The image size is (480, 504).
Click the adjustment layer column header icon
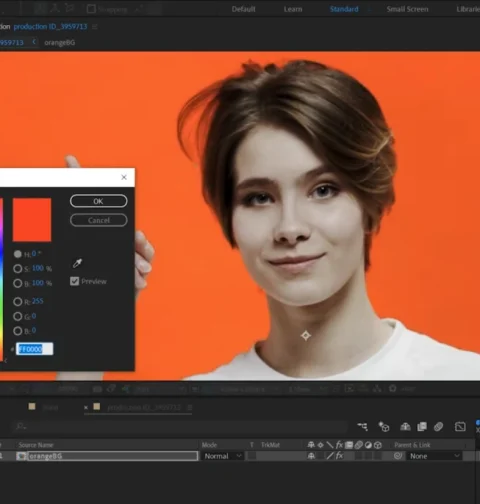(368, 445)
